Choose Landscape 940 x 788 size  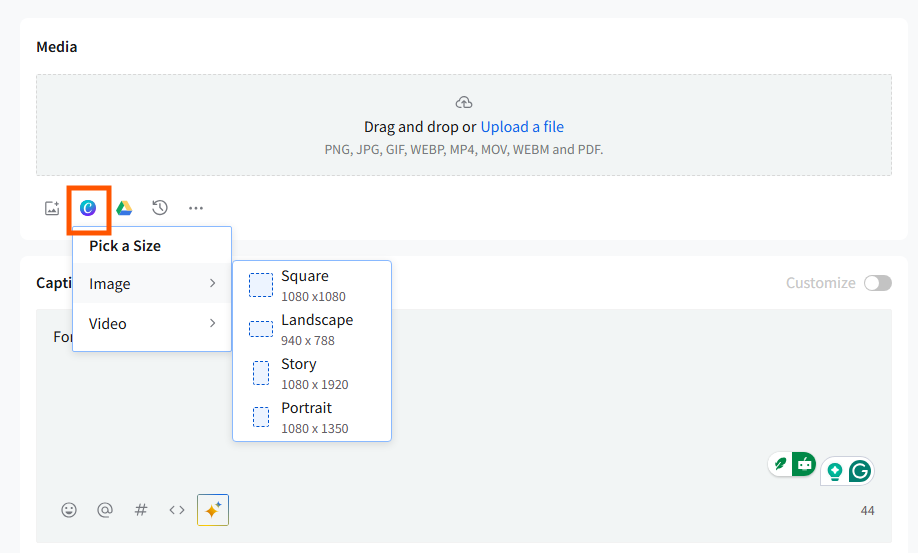tap(312, 329)
